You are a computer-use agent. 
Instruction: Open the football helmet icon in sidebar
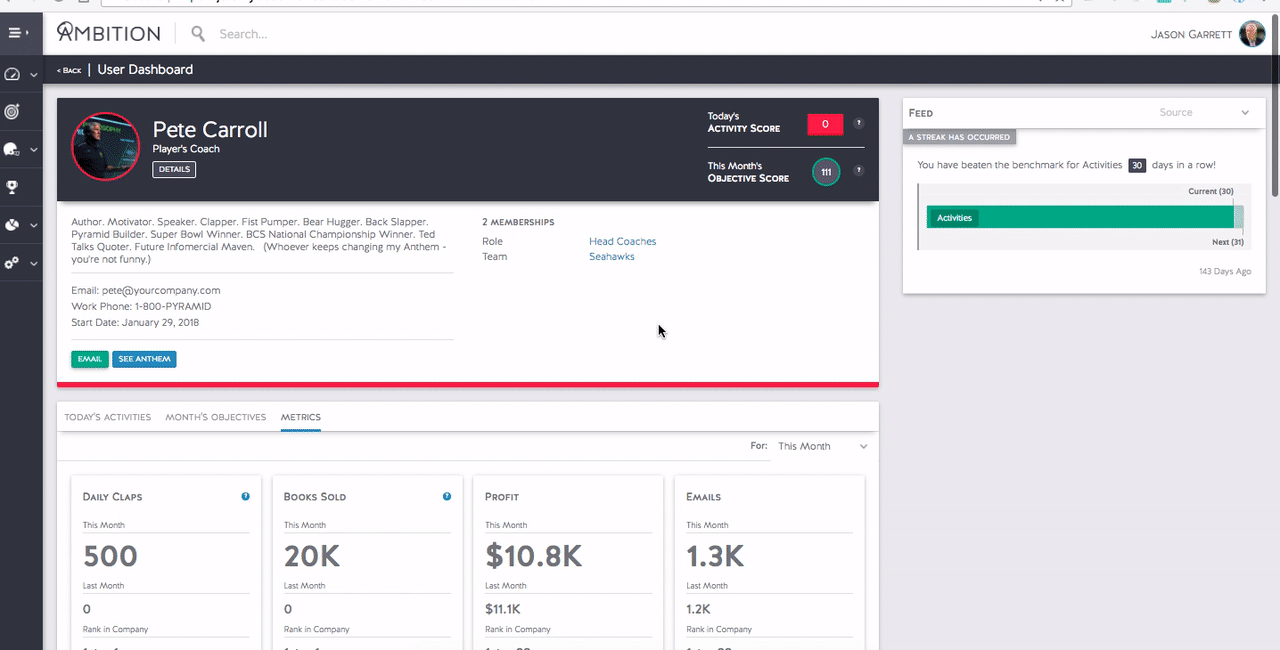[12, 149]
